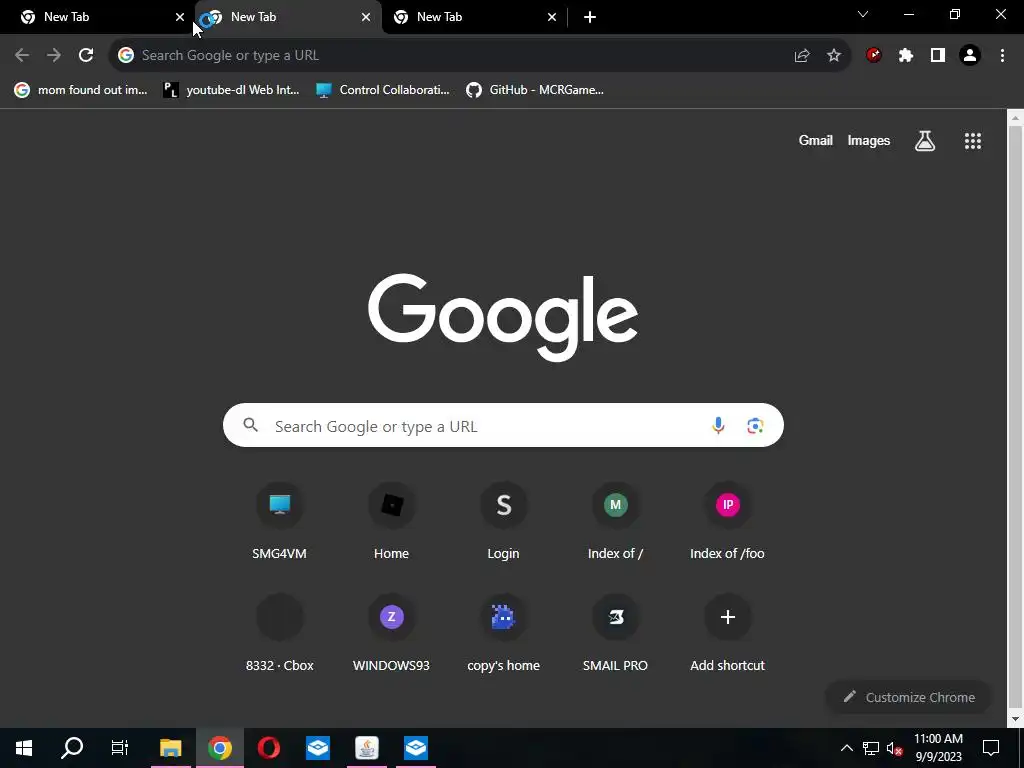
Task: Close the first New Tab
Action: click(x=180, y=17)
